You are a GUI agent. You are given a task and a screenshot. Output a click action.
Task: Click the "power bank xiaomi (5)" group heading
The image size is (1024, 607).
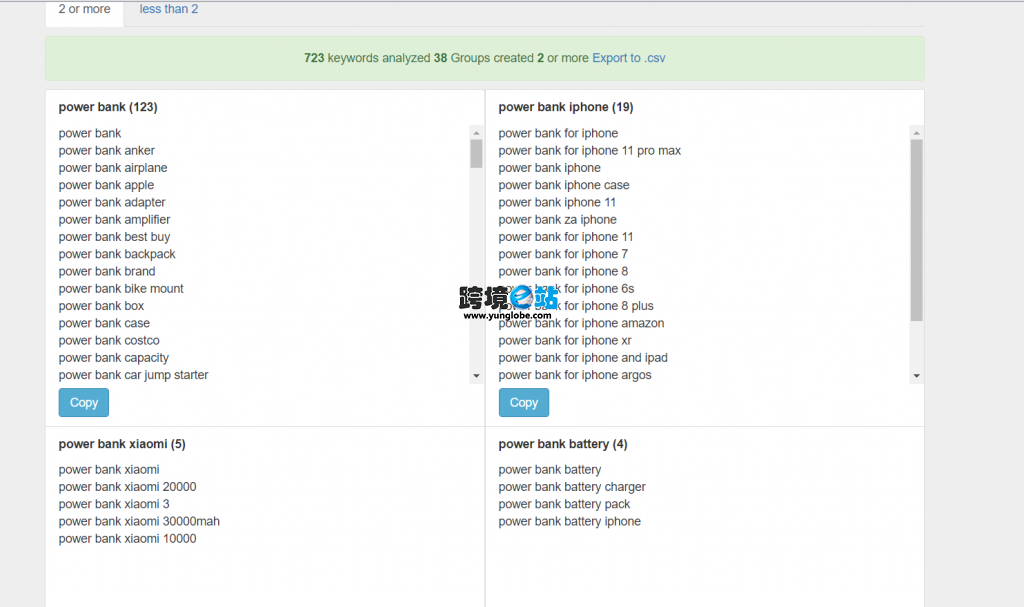click(x=122, y=444)
